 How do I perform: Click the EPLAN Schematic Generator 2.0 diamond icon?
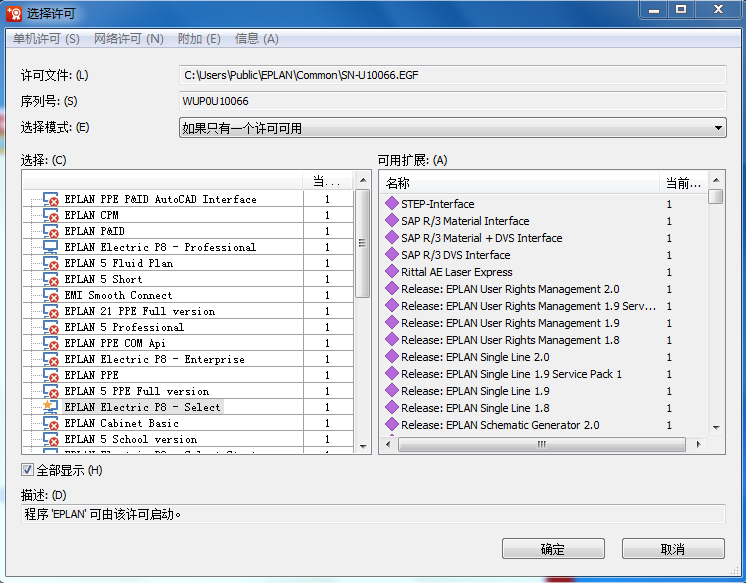[392, 425]
